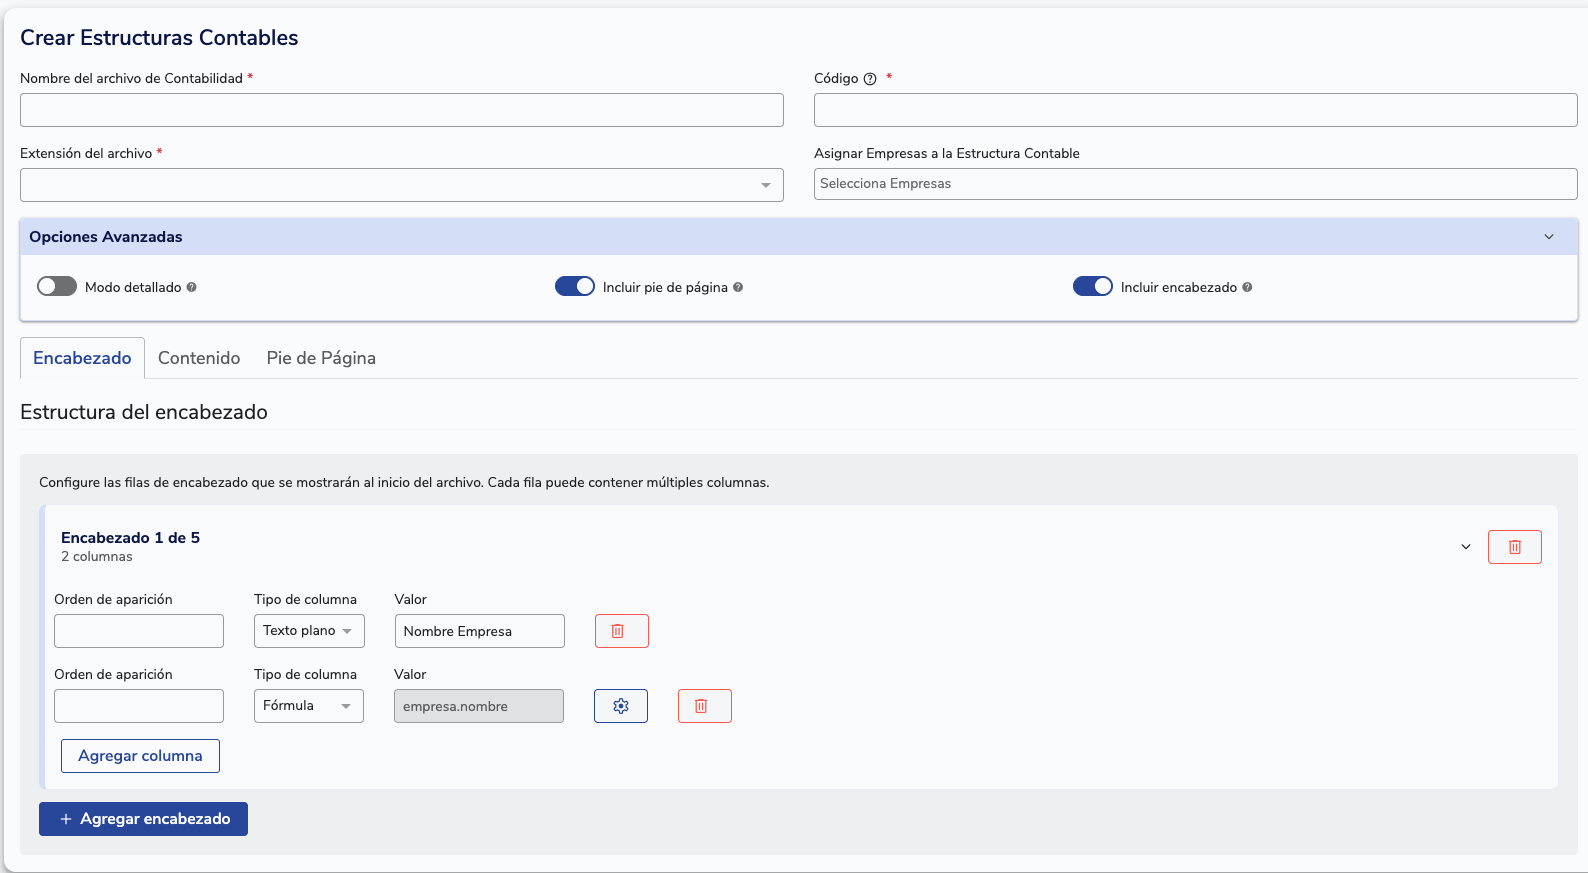Viewport: 1588px width, 873px height.
Task: Open Fórmula column type dropdown
Action: pyautogui.click(x=309, y=706)
